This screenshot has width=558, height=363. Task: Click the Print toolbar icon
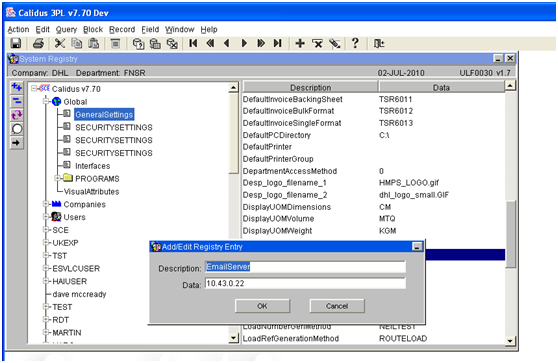point(38,43)
